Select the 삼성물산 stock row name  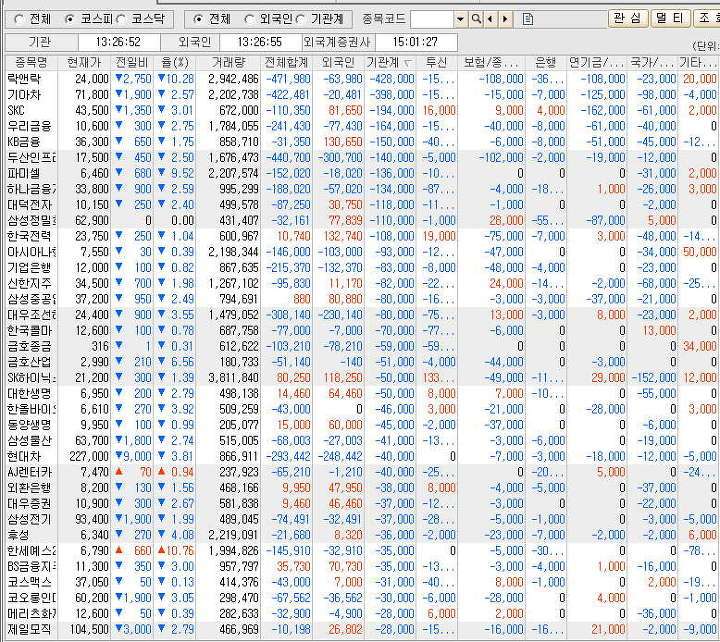[29, 441]
